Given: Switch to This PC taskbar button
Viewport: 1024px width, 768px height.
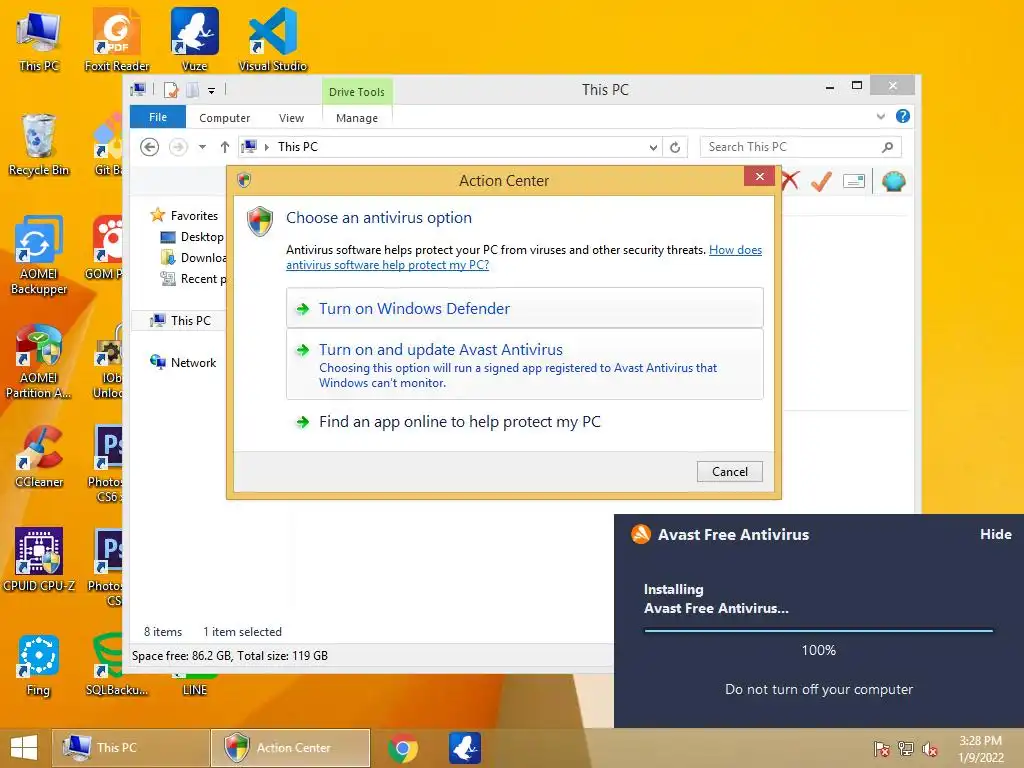Looking at the screenshot, I should pos(131,748).
